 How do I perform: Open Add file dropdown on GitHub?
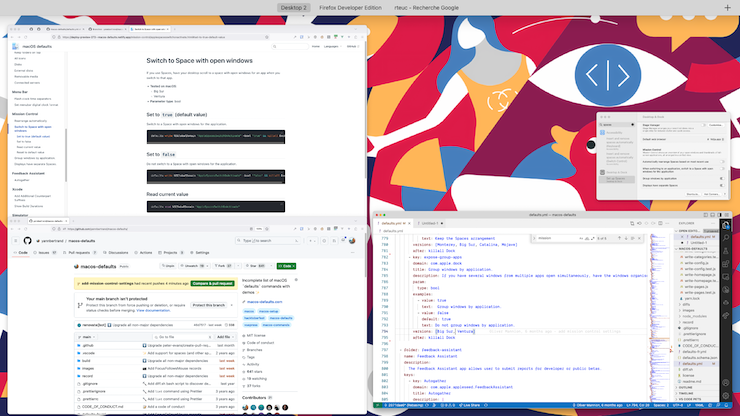click(225, 337)
